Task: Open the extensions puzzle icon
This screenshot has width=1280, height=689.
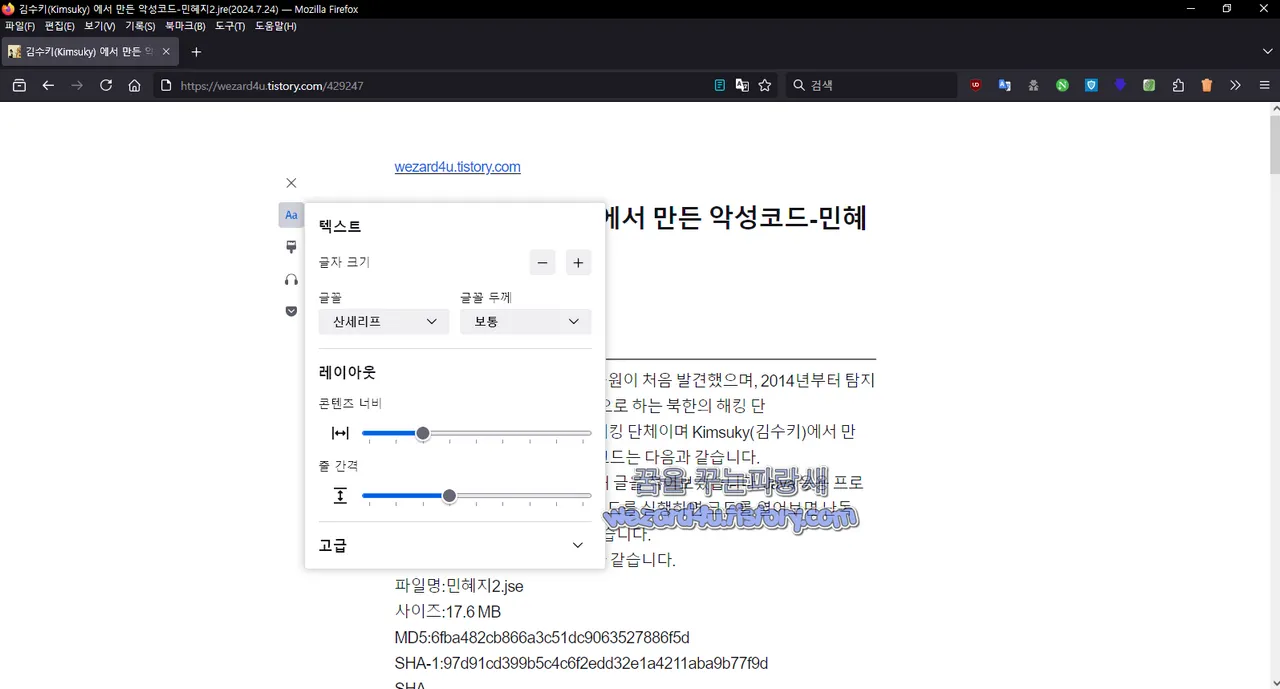Action: click(x=1178, y=86)
